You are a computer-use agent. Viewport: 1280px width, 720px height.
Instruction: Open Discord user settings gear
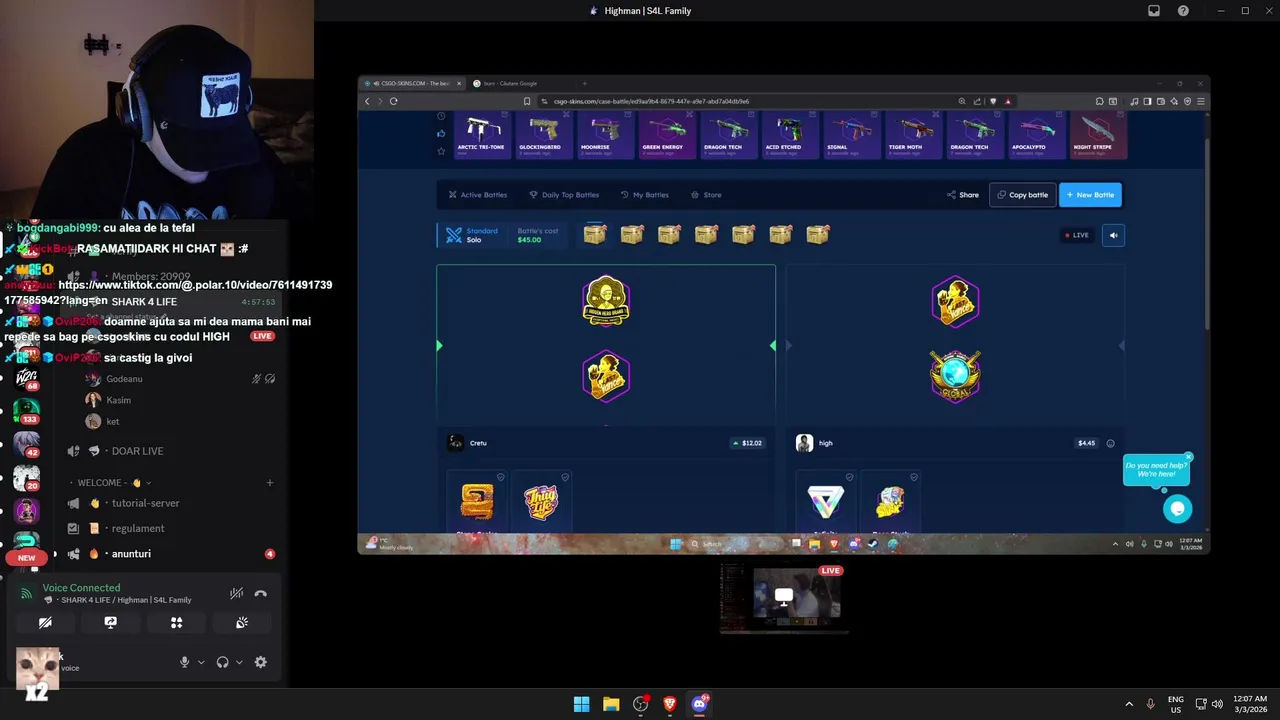tap(261, 662)
